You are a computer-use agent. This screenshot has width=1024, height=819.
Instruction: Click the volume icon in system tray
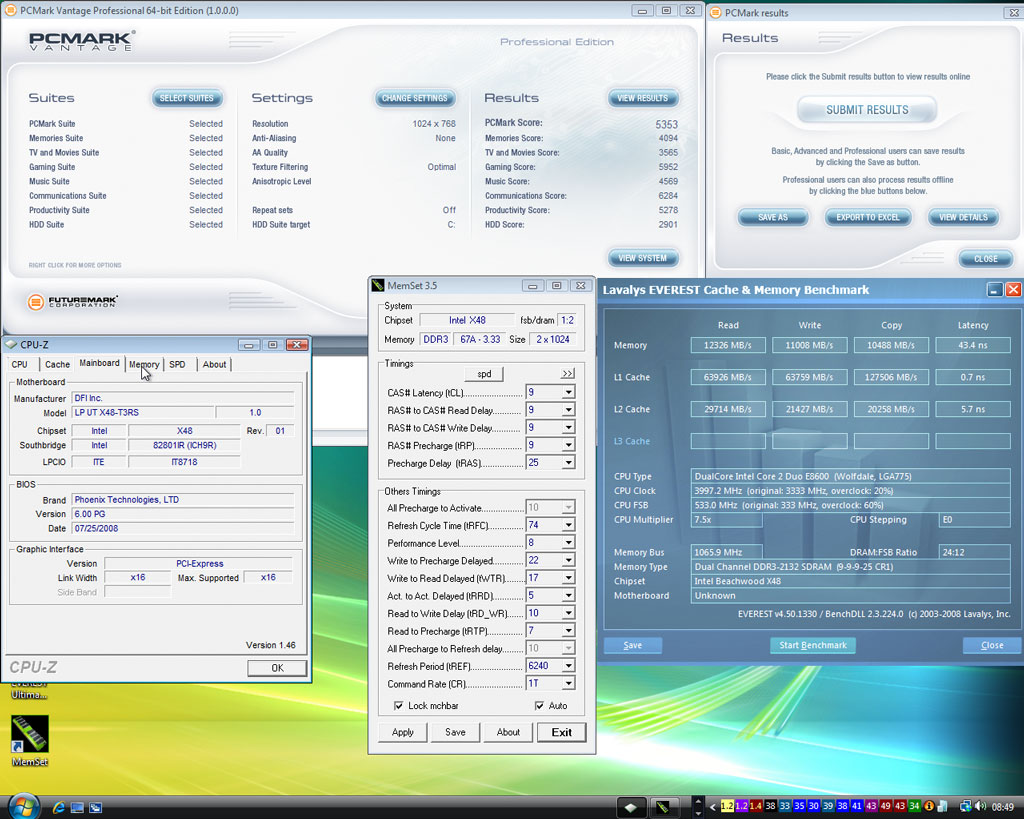[x=982, y=806]
